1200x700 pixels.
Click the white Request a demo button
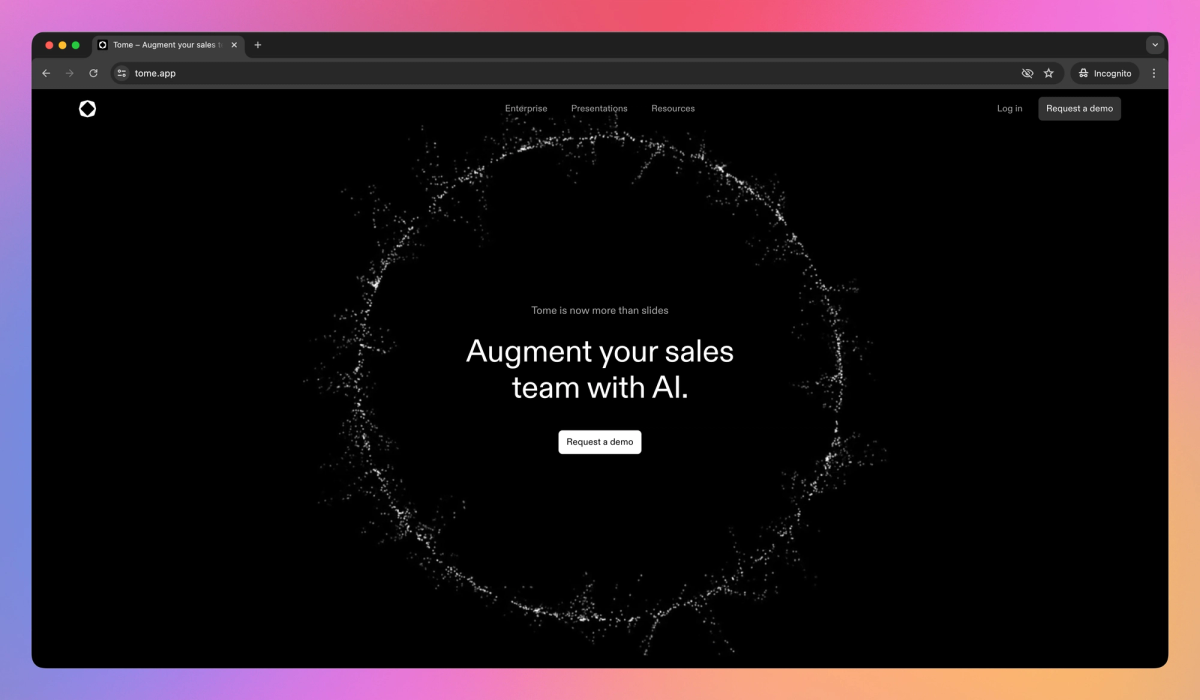[600, 442]
